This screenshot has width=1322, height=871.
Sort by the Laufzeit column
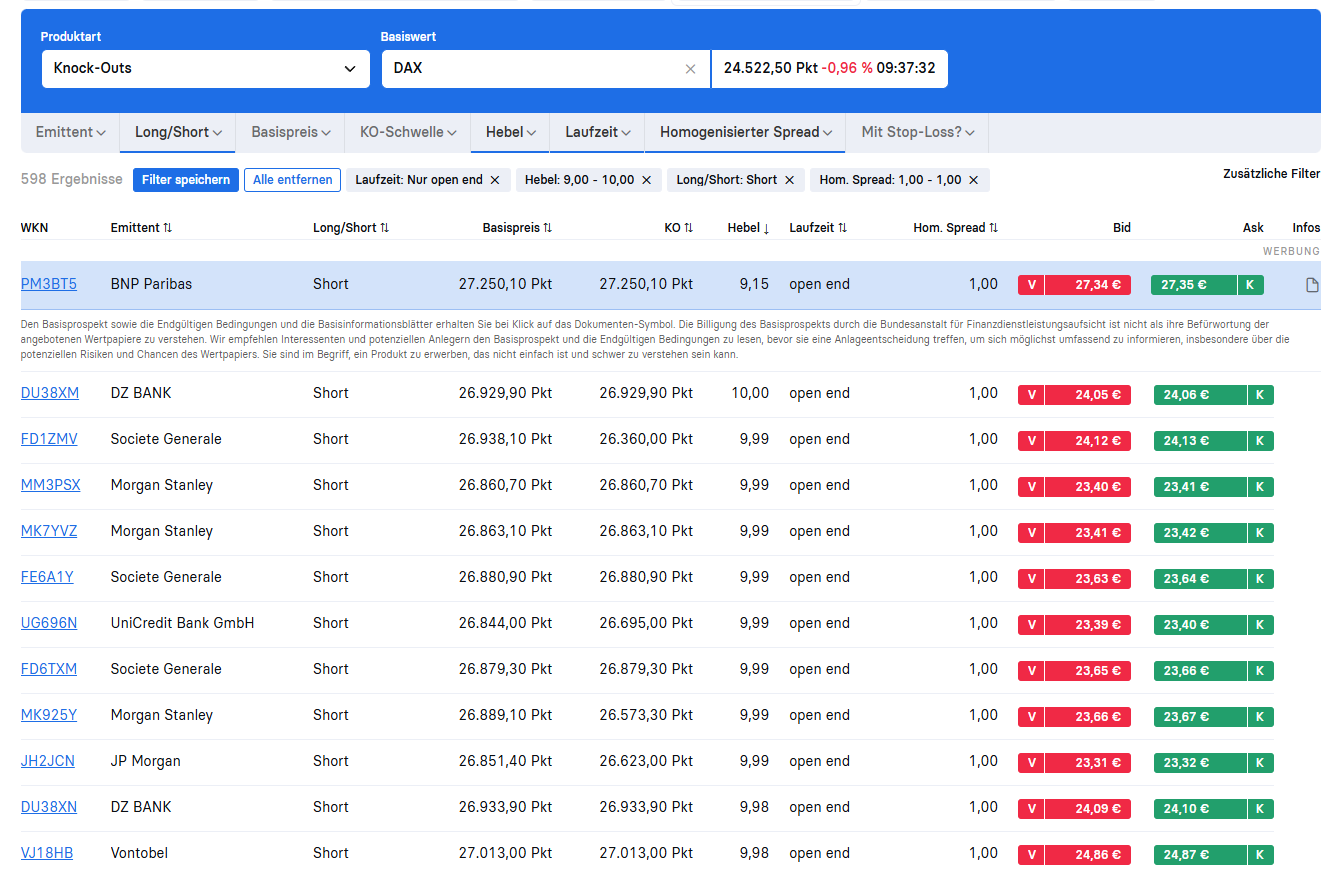pos(818,228)
